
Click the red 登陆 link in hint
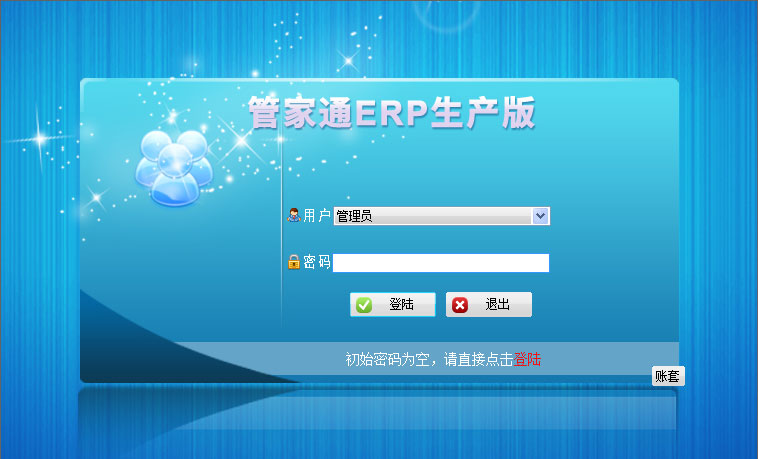528,359
